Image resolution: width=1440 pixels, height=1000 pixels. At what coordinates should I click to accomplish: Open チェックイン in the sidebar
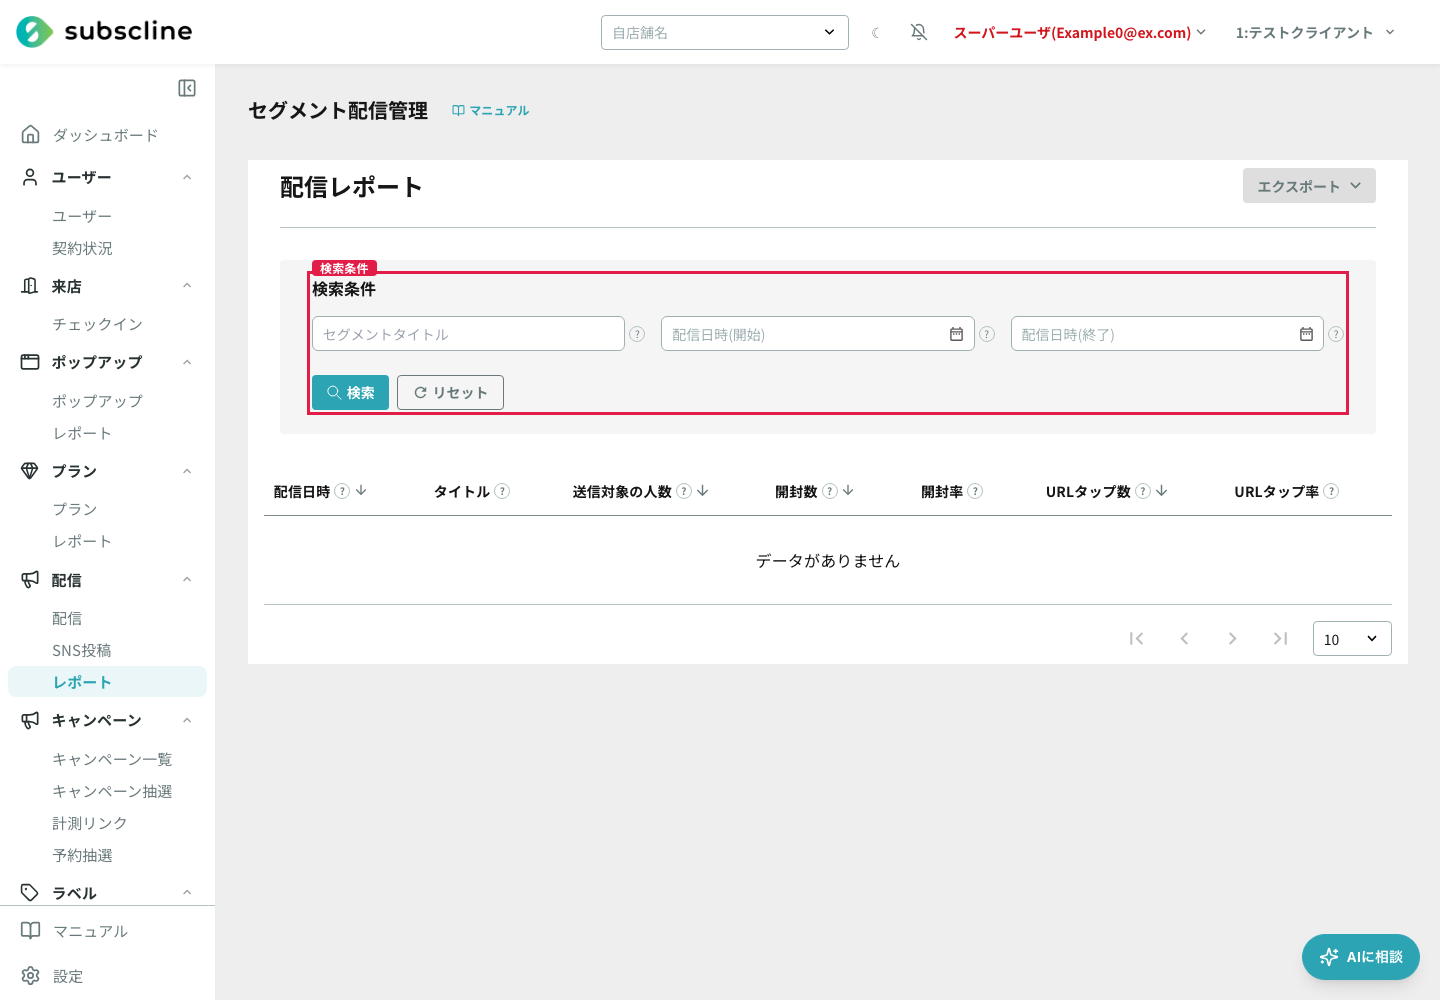click(97, 324)
